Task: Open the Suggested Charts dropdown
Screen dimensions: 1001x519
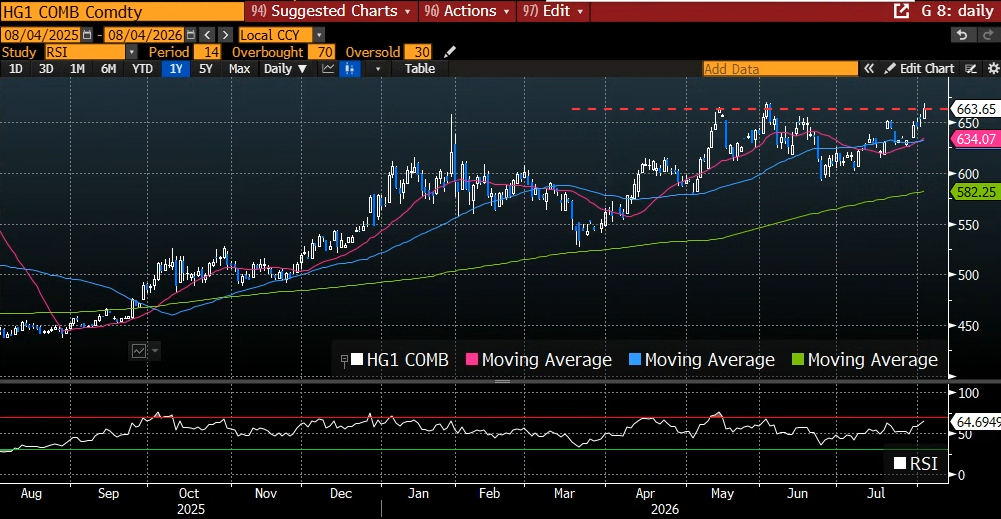Action: pyautogui.click(x=331, y=11)
